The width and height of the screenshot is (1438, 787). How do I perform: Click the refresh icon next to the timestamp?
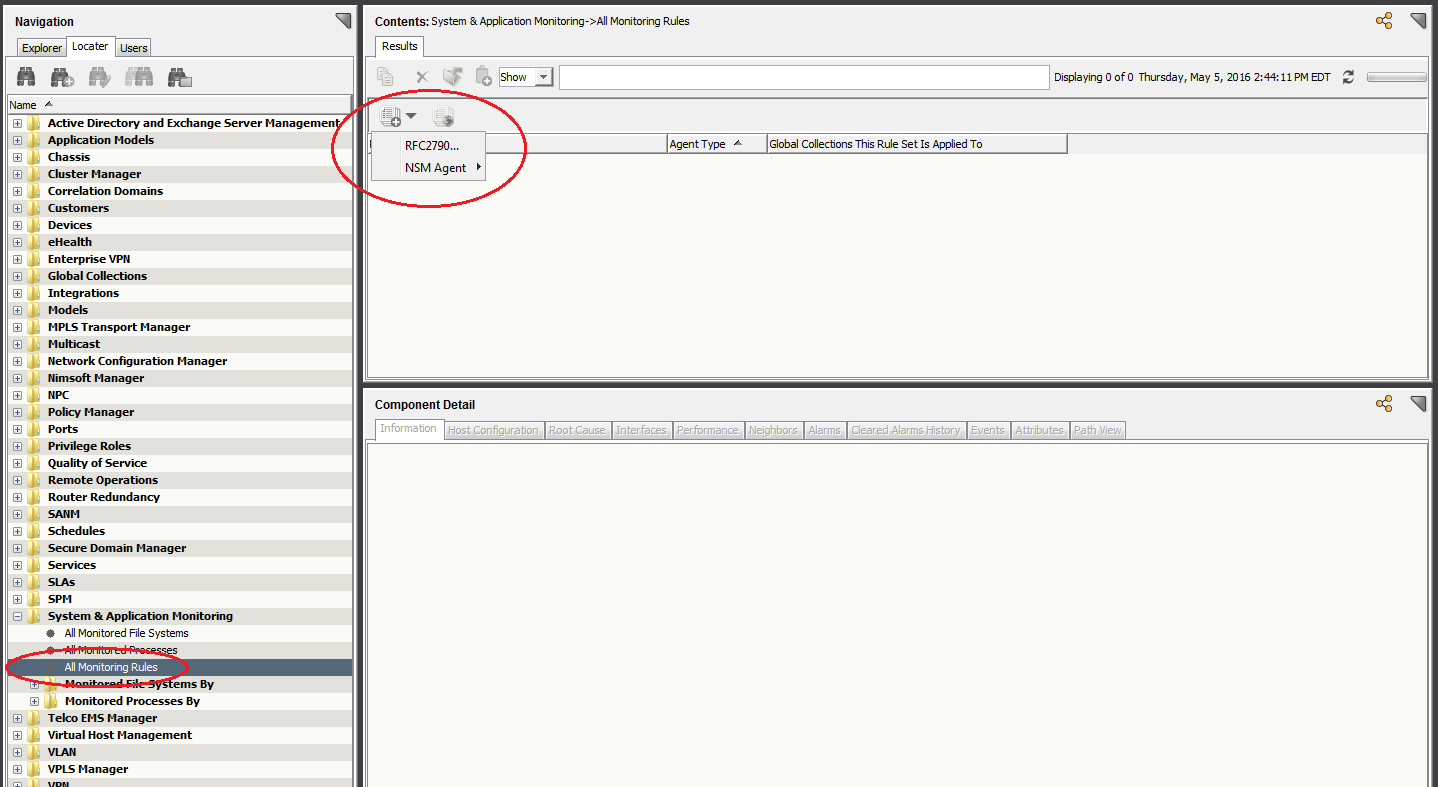[x=1348, y=77]
